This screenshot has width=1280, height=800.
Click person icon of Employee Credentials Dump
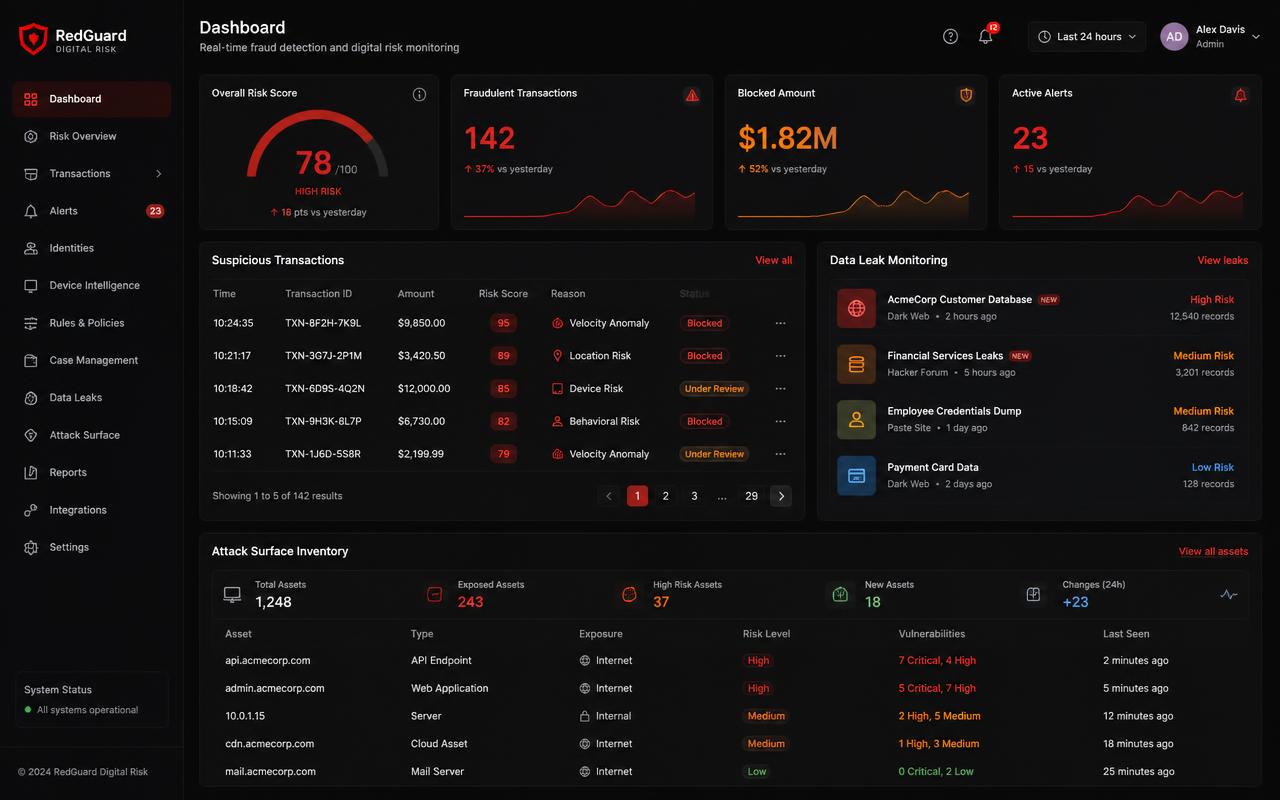(856, 420)
